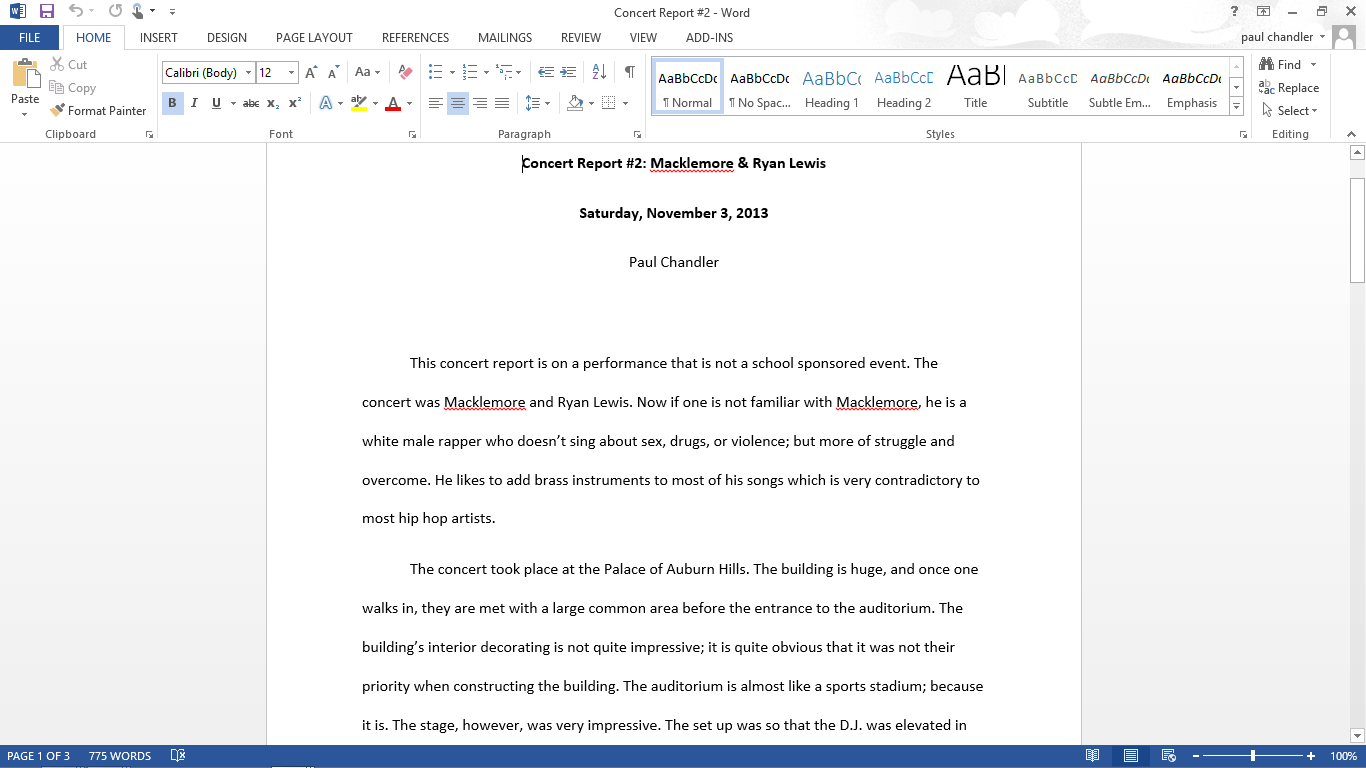Click the vertical scrollbar thumb
This screenshot has width=1366, height=768.
pos(1357,230)
